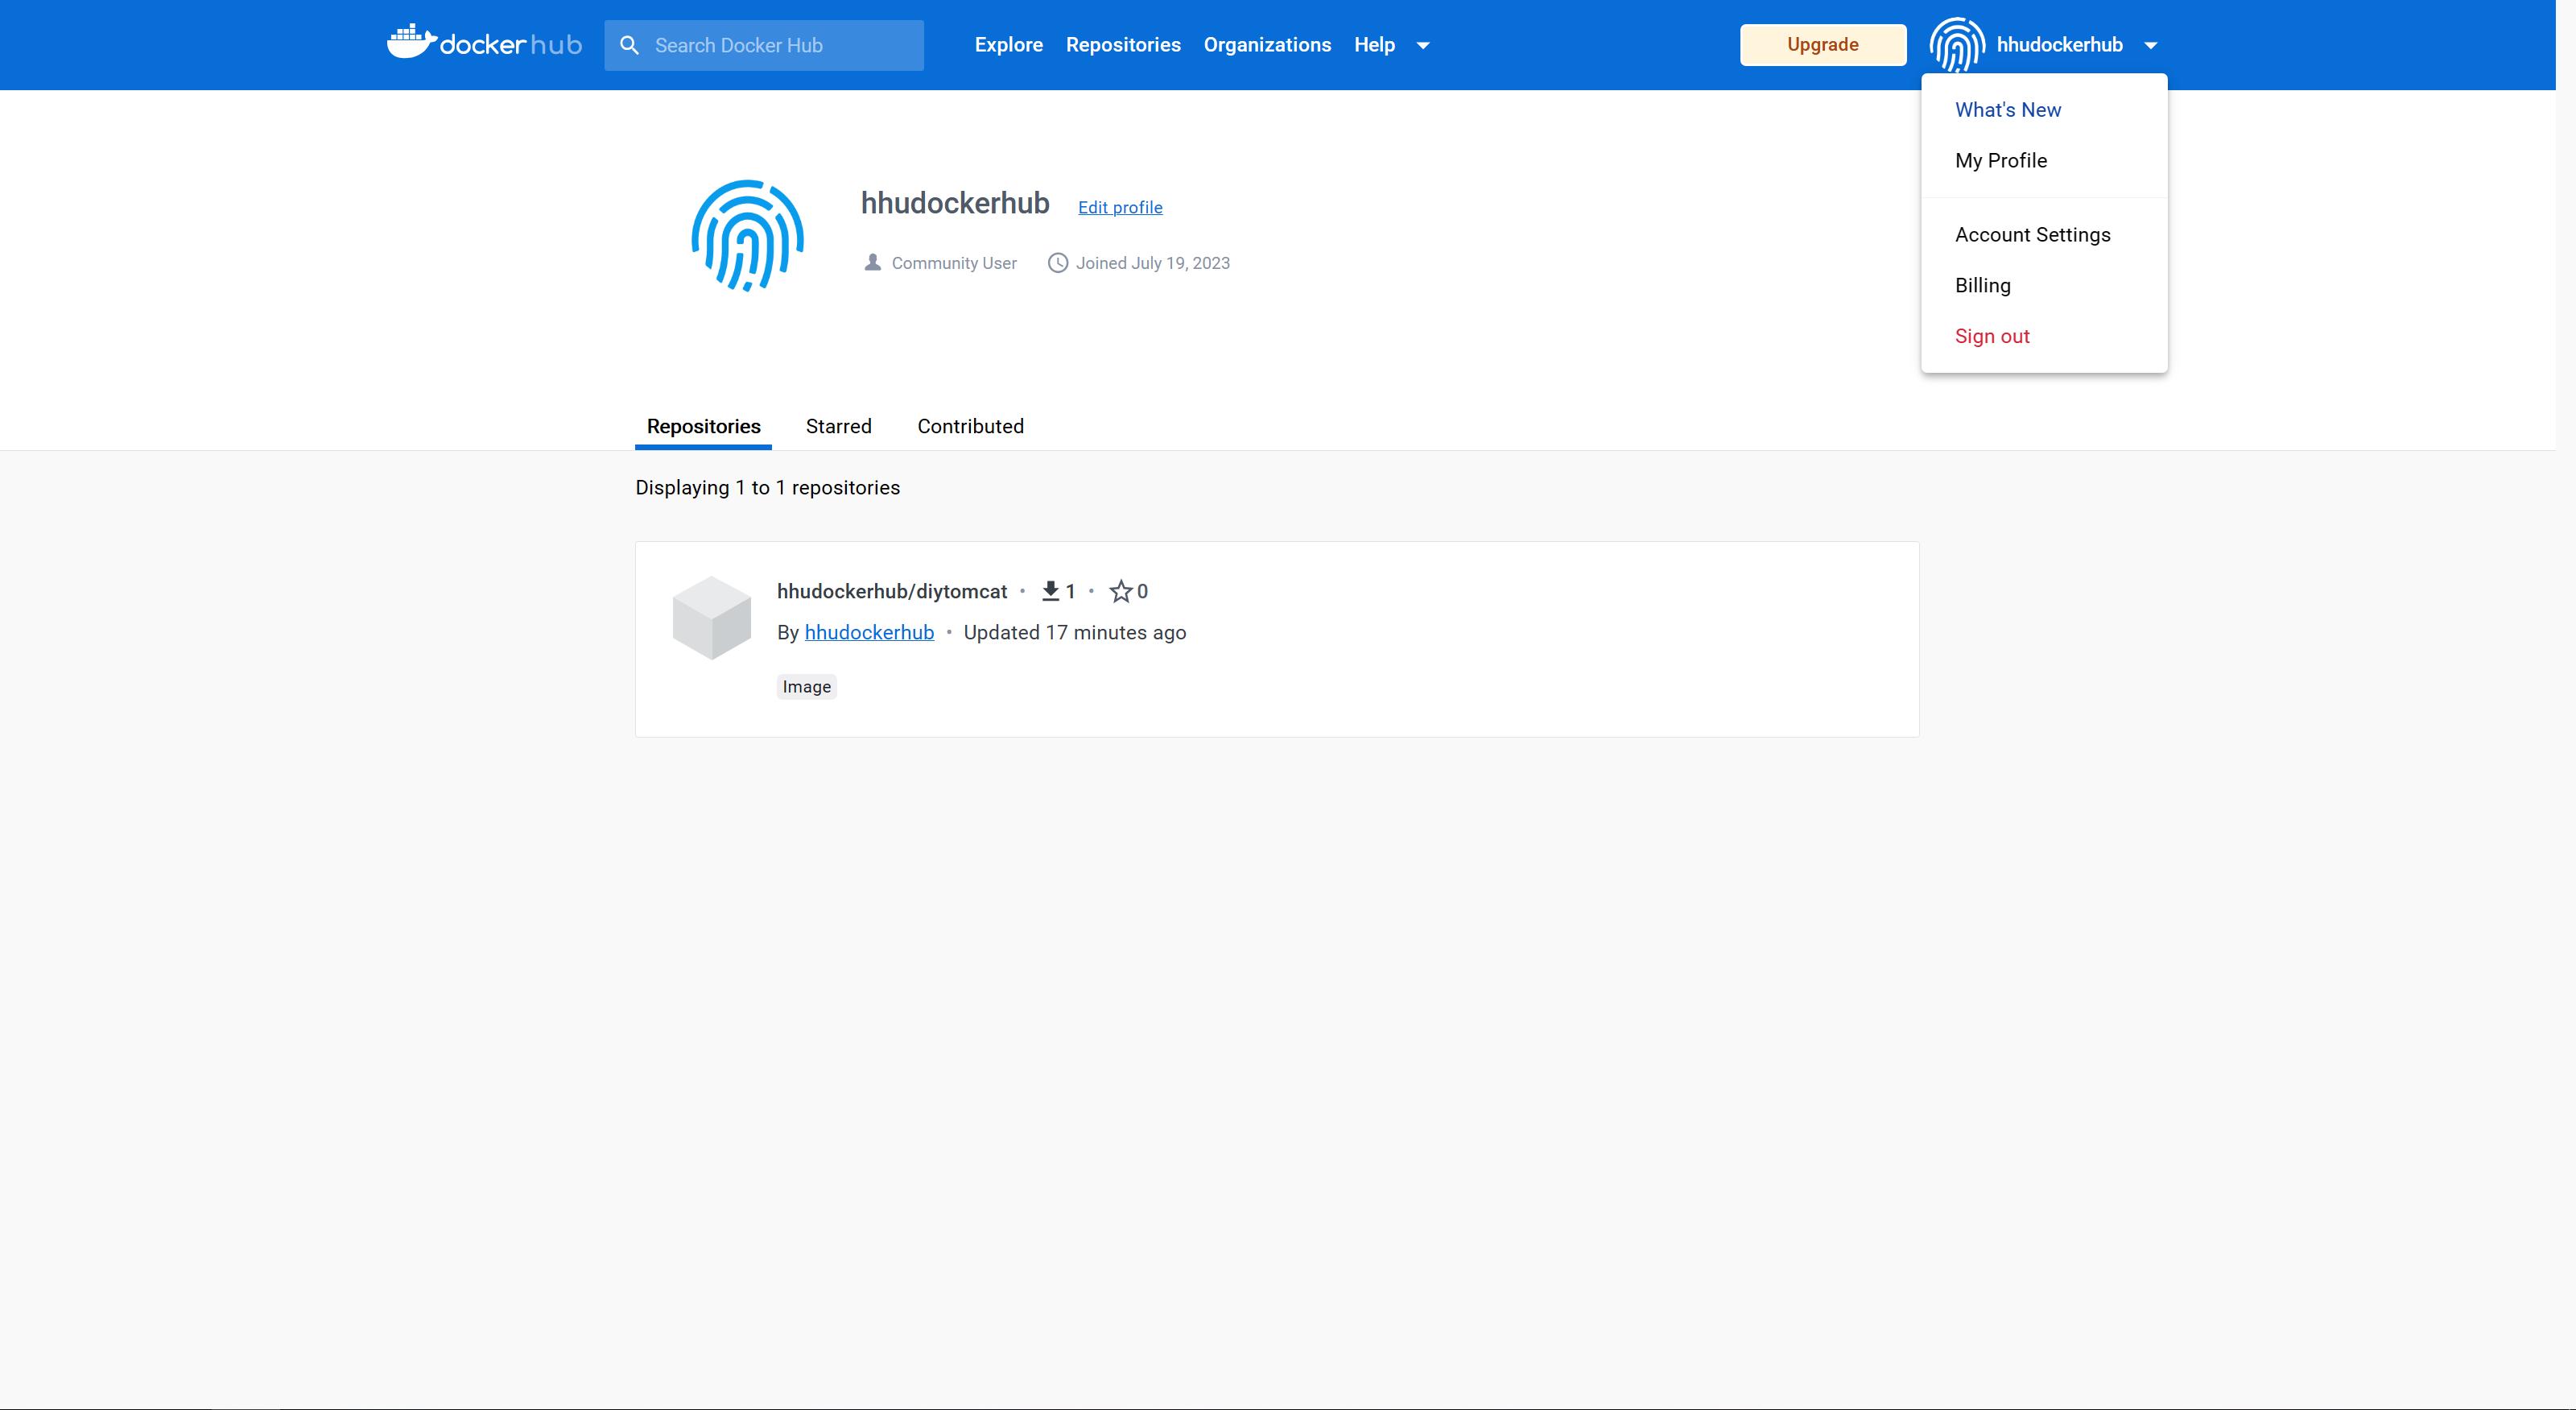Screen dimensions: 2576x1410
Task: Switch to the Contributed tab
Action: [x=970, y=427]
